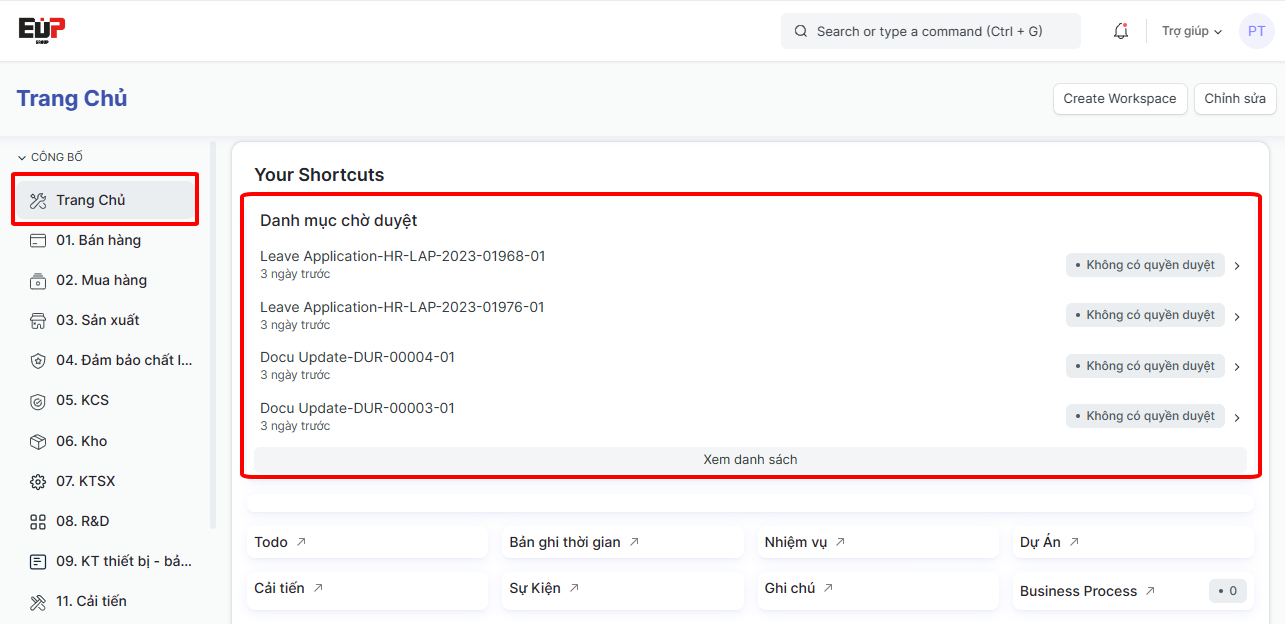Expand the Trợ giúp dropdown
The height and width of the screenshot is (624, 1285).
click(1192, 31)
